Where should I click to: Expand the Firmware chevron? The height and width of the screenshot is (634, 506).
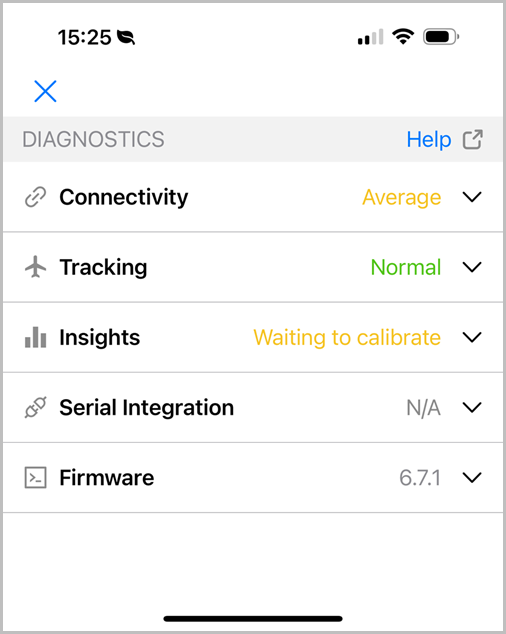[x=472, y=478]
